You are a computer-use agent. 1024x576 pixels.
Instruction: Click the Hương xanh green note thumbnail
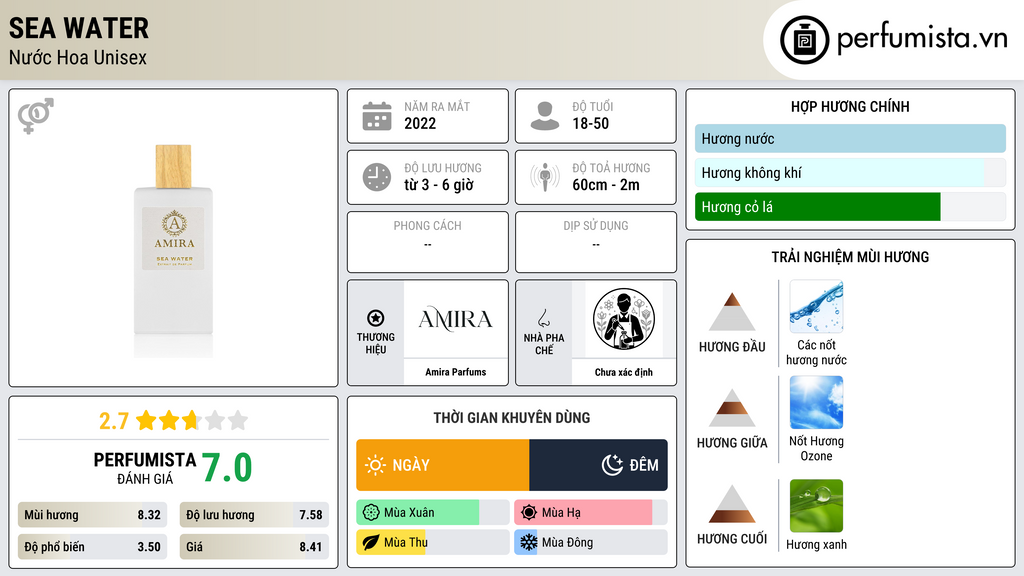tap(816, 506)
